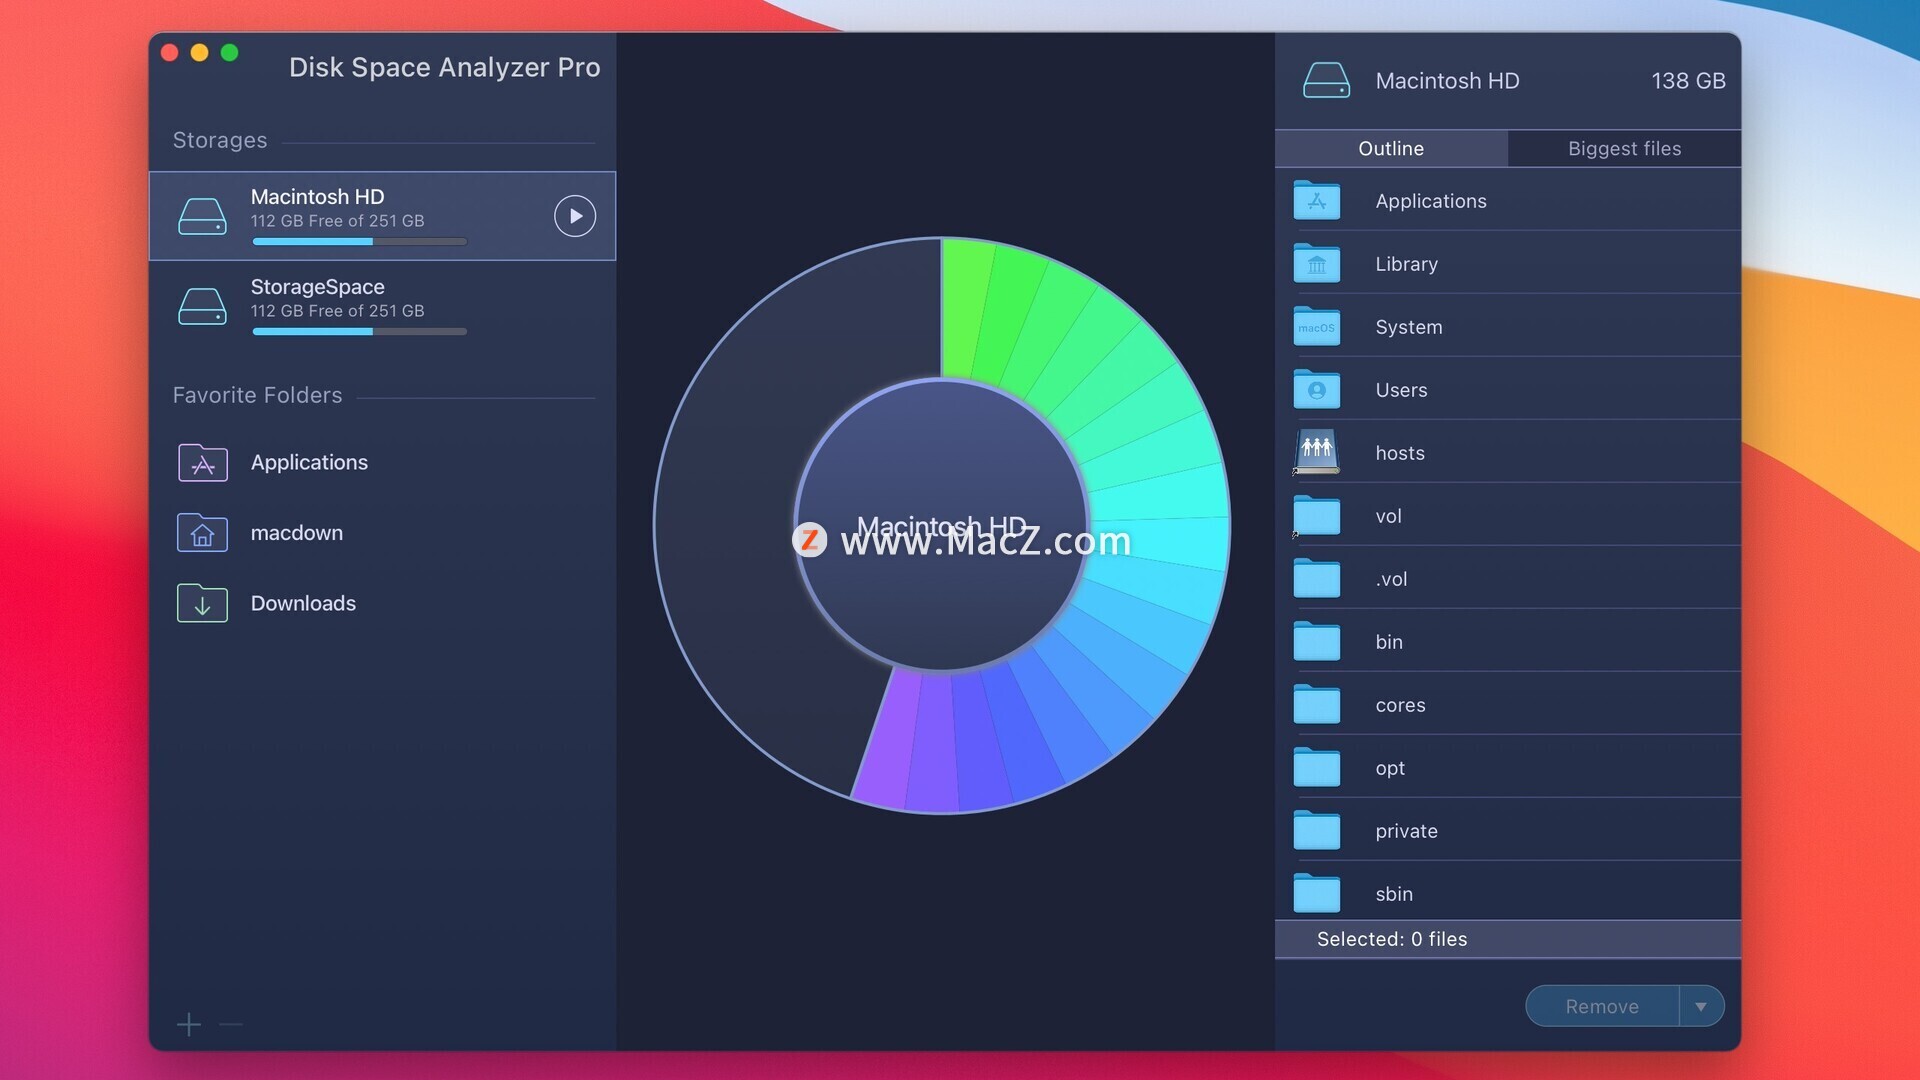Image resolution: width=1920 pixels, height=1080 pixels.
Task: Click System macOS folder icon in outline
Action: click(1316, 327)
